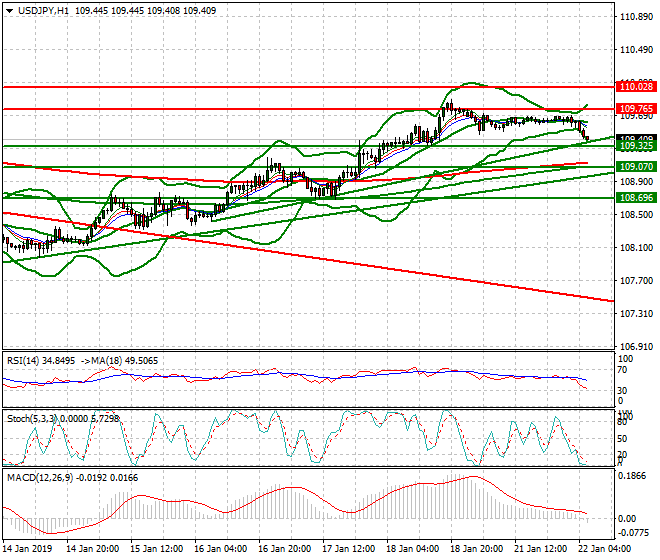Click the red 110.028 price label

636,87
